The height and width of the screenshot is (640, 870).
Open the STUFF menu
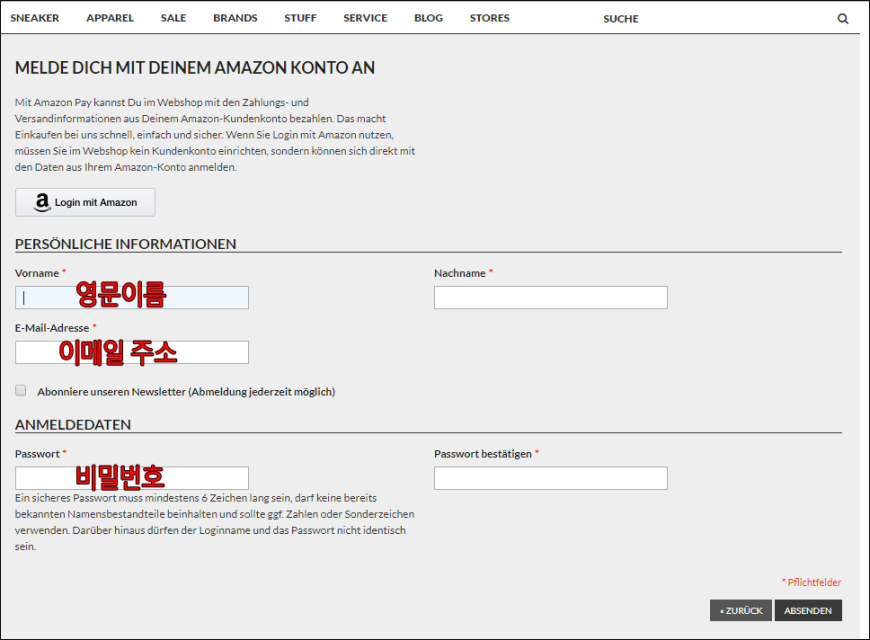[x=300, y=18]
